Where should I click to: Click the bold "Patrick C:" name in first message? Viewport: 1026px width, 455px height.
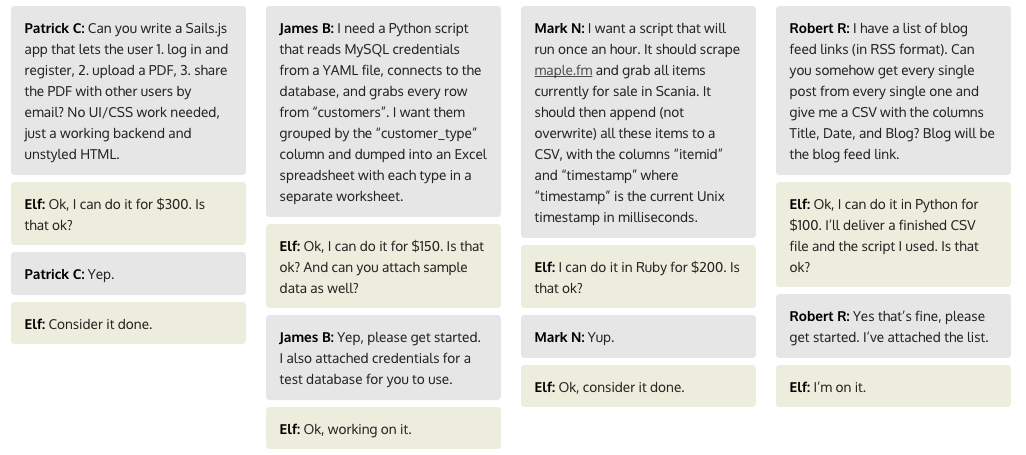(54, 28)
